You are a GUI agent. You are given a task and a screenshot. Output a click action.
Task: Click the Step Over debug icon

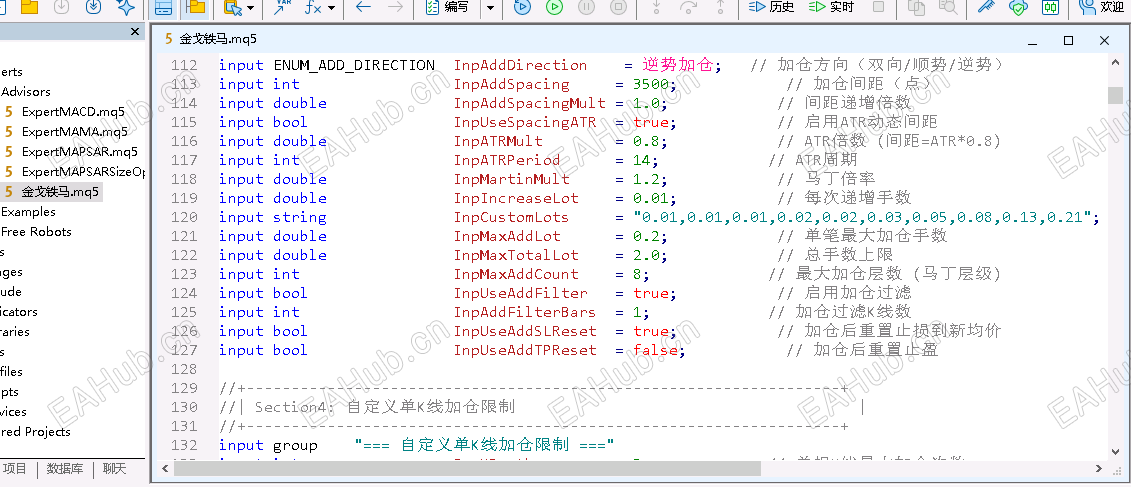click(688, 7)
